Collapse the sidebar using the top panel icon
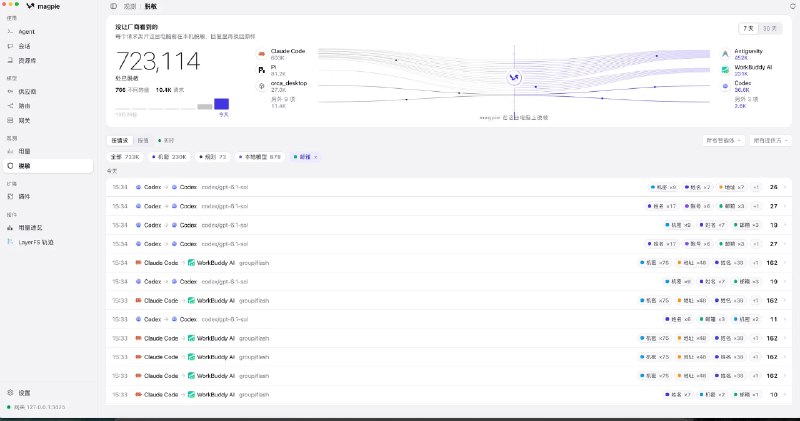Viewport: 800px width, 421px height. click(x=113, y=6)
